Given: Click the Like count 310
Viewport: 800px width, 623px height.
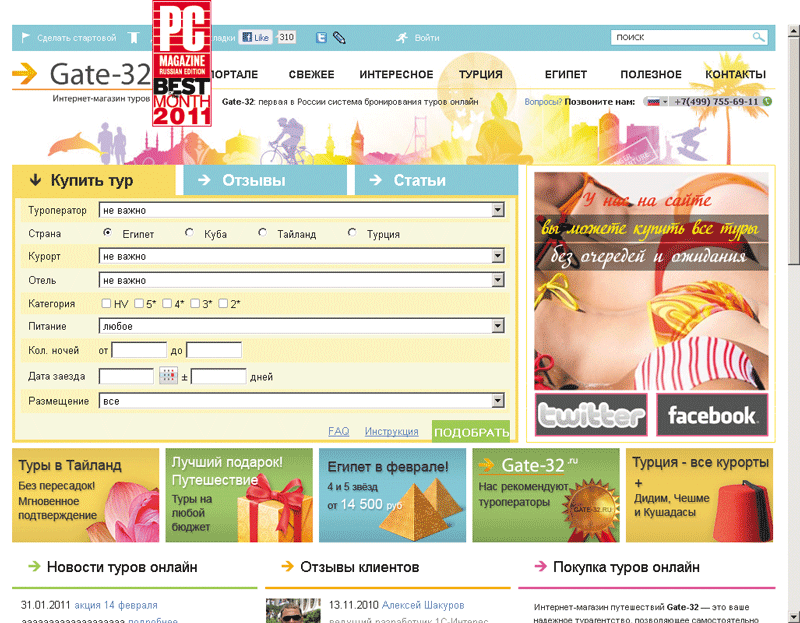Looking at the screenshot, I should pyautogui.click(x=286, y=37).
